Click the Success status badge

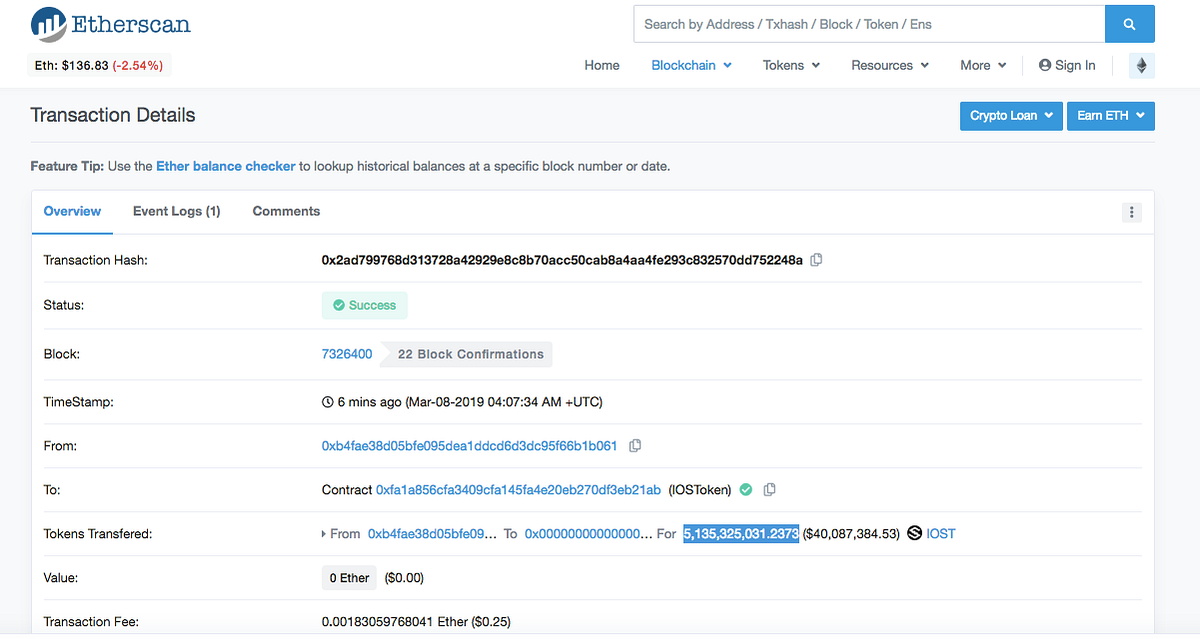(x=364, y=305)
